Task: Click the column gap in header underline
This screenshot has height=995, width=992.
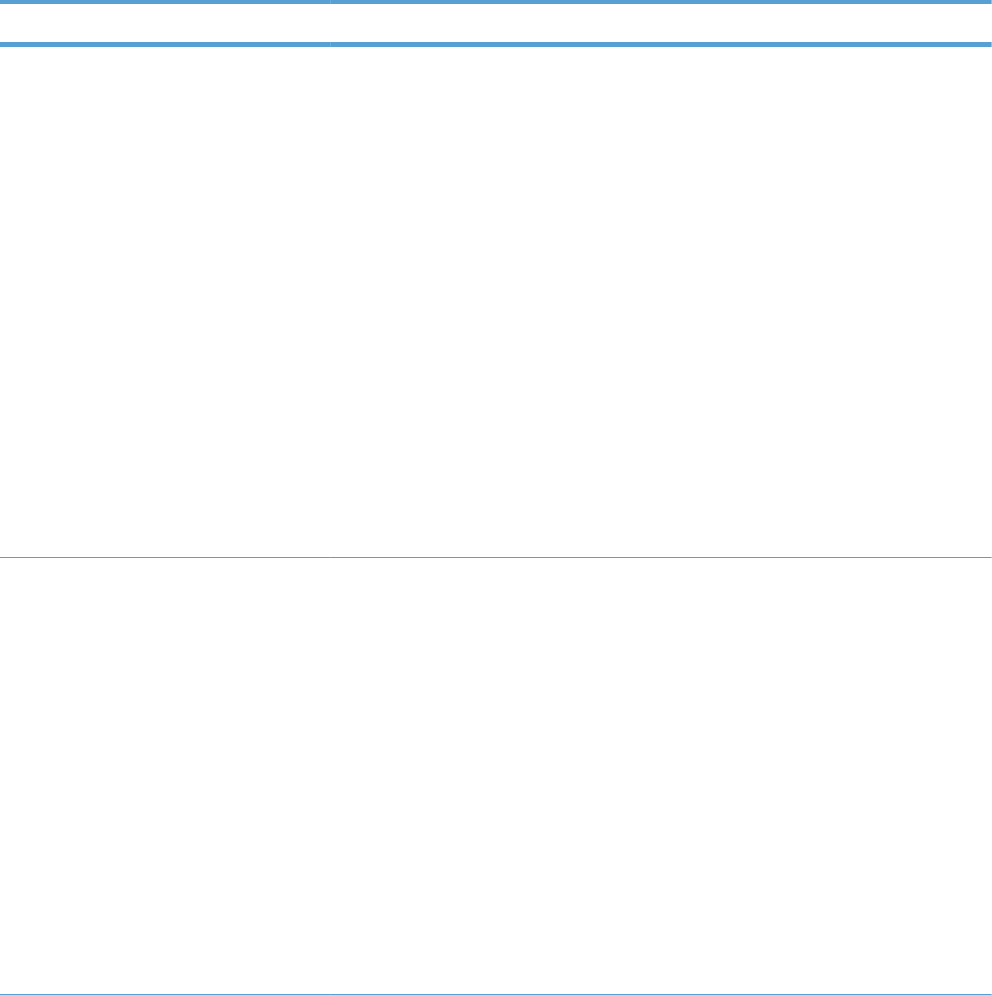Action: tap(329, 44)
